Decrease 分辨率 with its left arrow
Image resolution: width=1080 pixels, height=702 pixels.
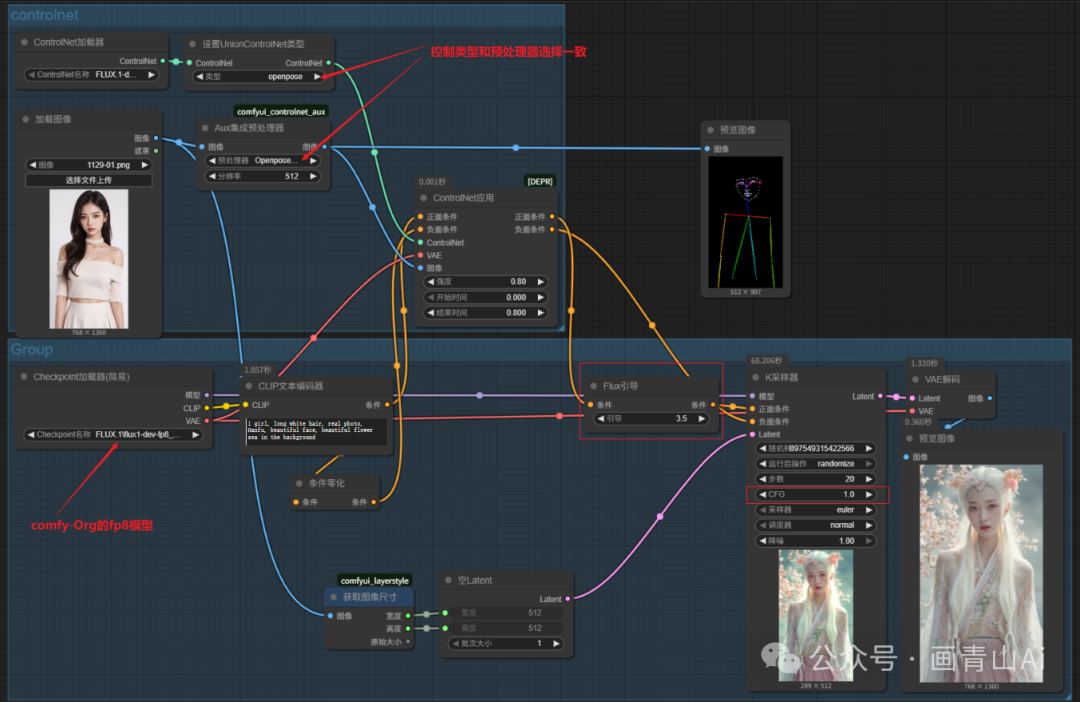coord(212,176)
